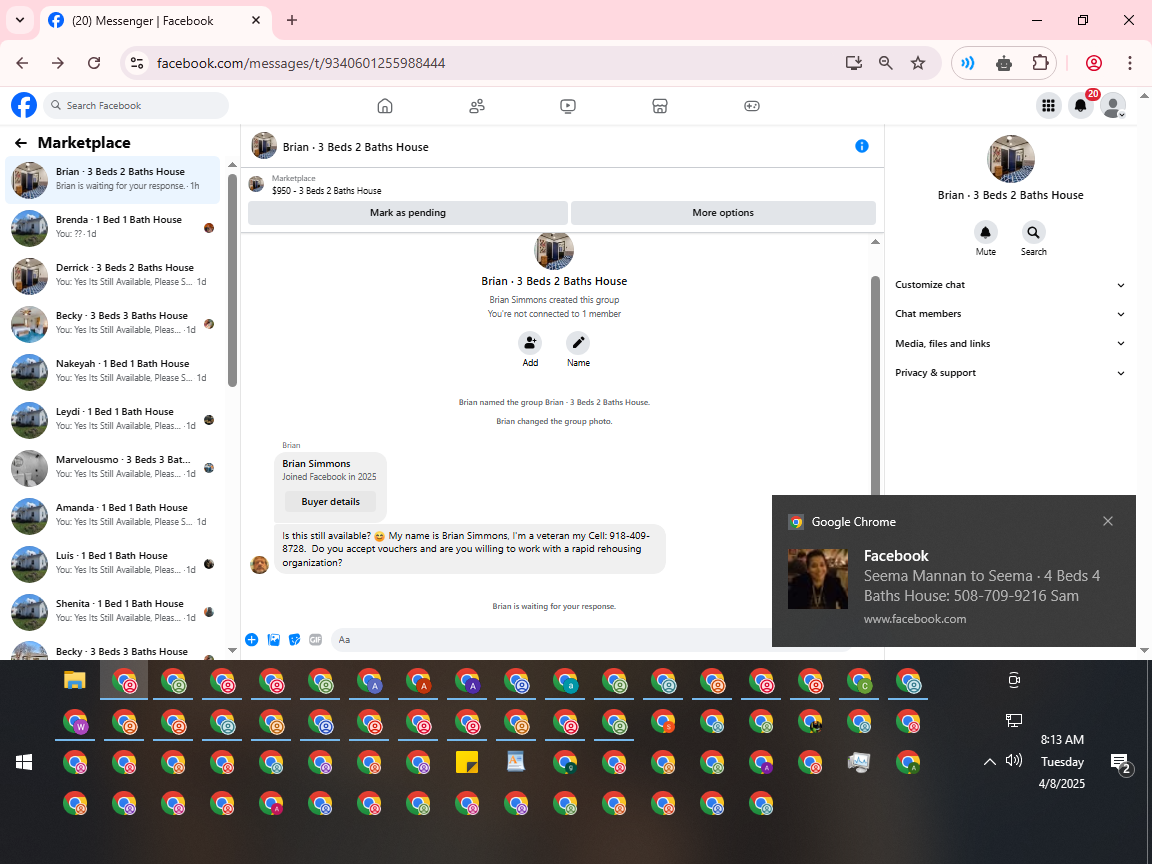Image resolution: width=1152 pixels, height=864 pixels.
Task: Open the Facebook menu grid icon
Action: coord(1048,106)
